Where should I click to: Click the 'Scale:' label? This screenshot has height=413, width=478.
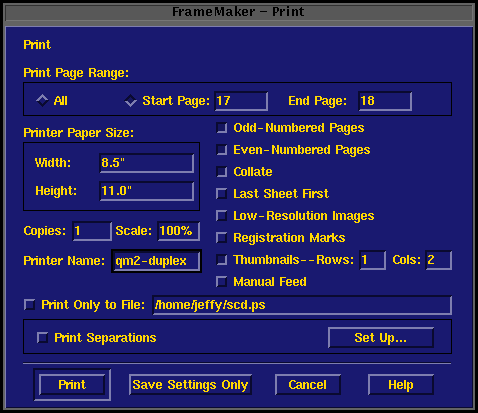134,231
